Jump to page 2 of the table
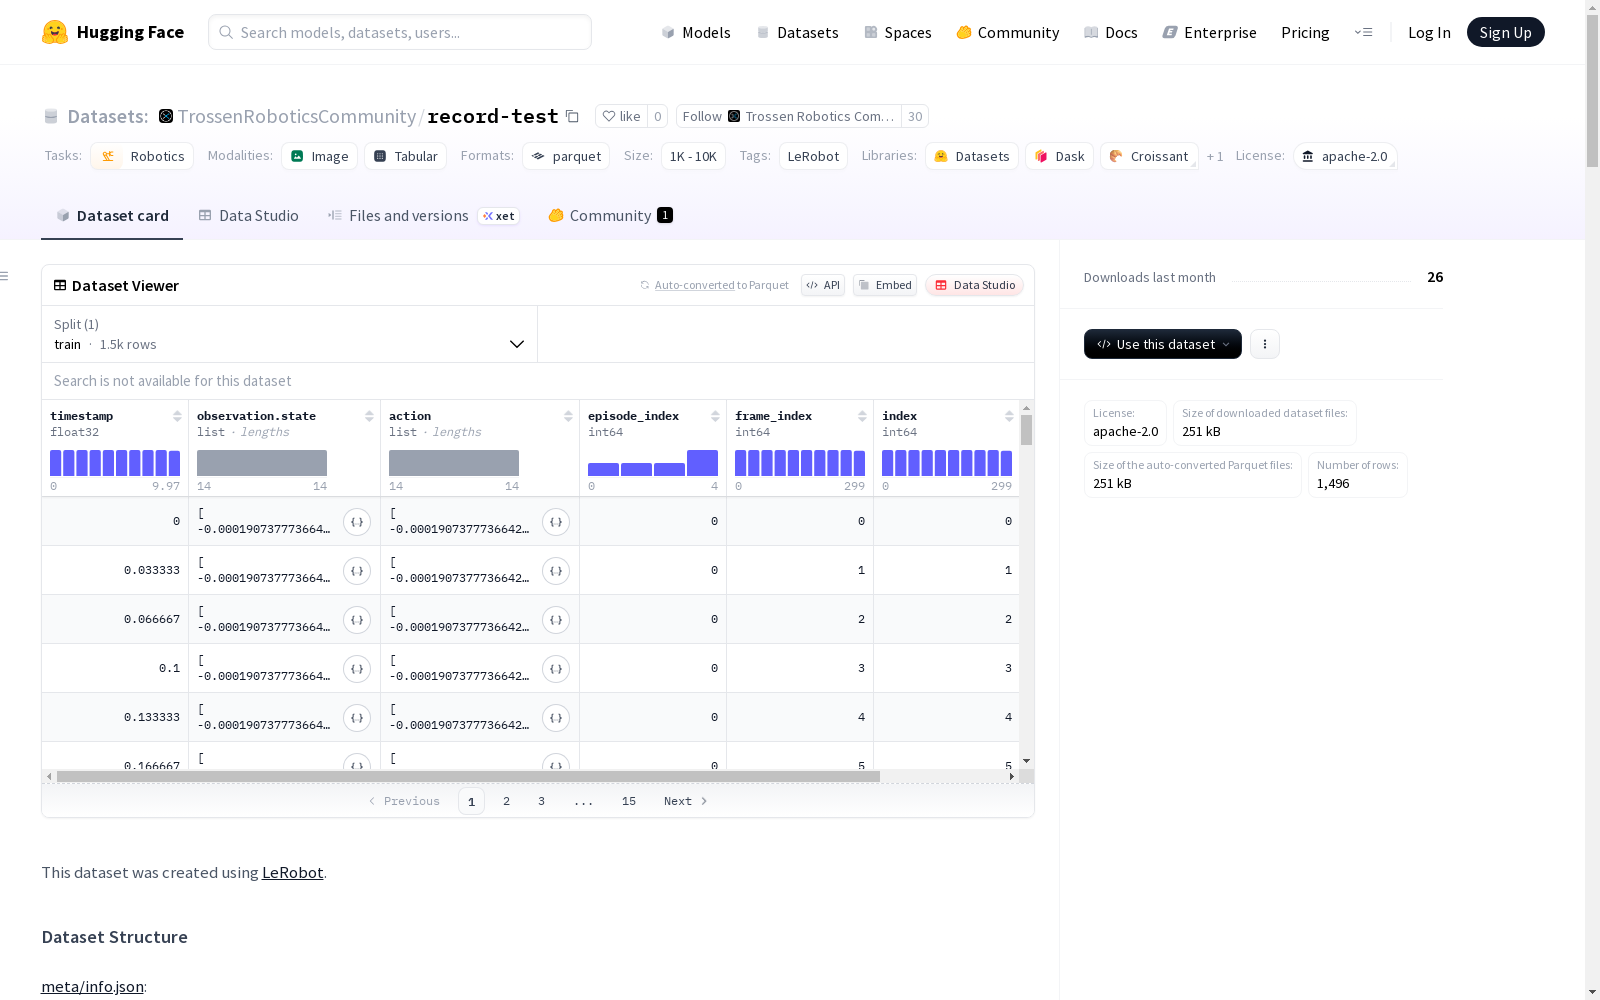The height and width of the screenshot is (1000, 1600). 507,801
